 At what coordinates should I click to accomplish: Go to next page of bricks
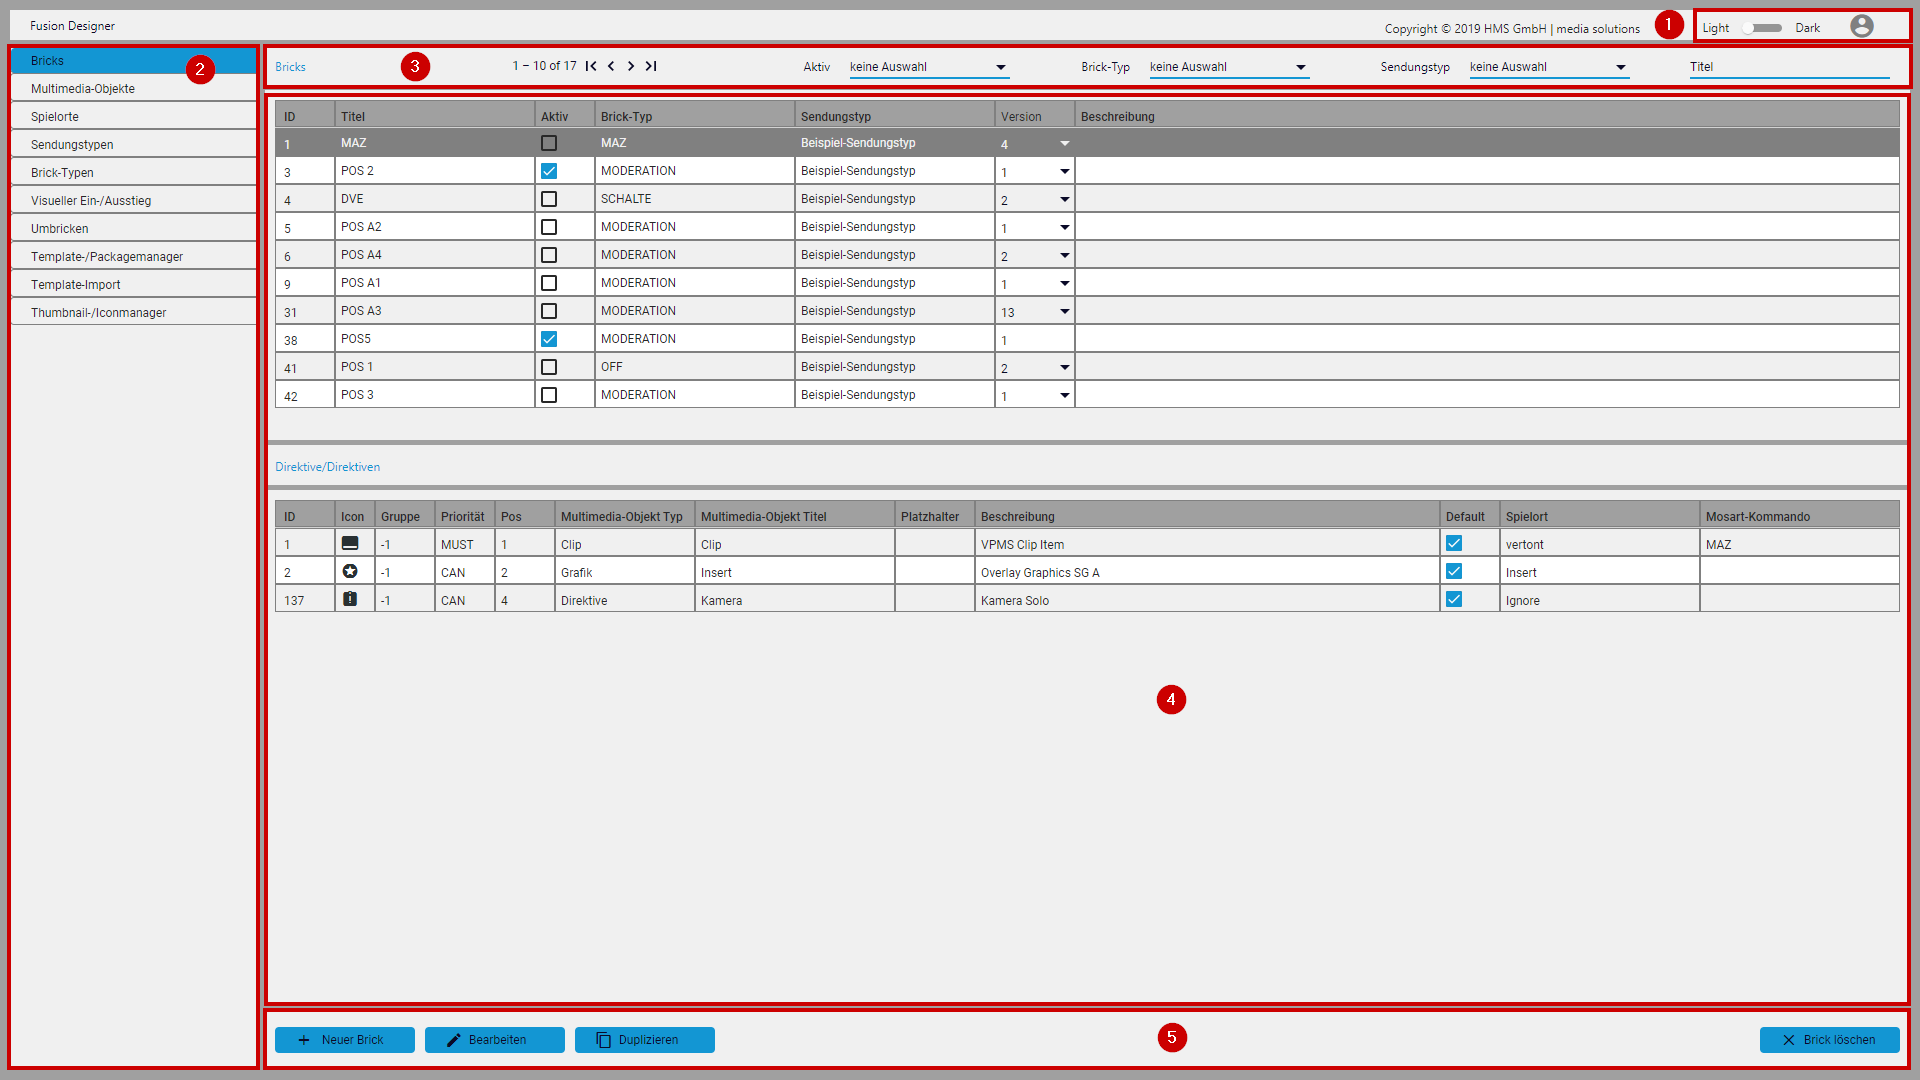click(631, 66)
